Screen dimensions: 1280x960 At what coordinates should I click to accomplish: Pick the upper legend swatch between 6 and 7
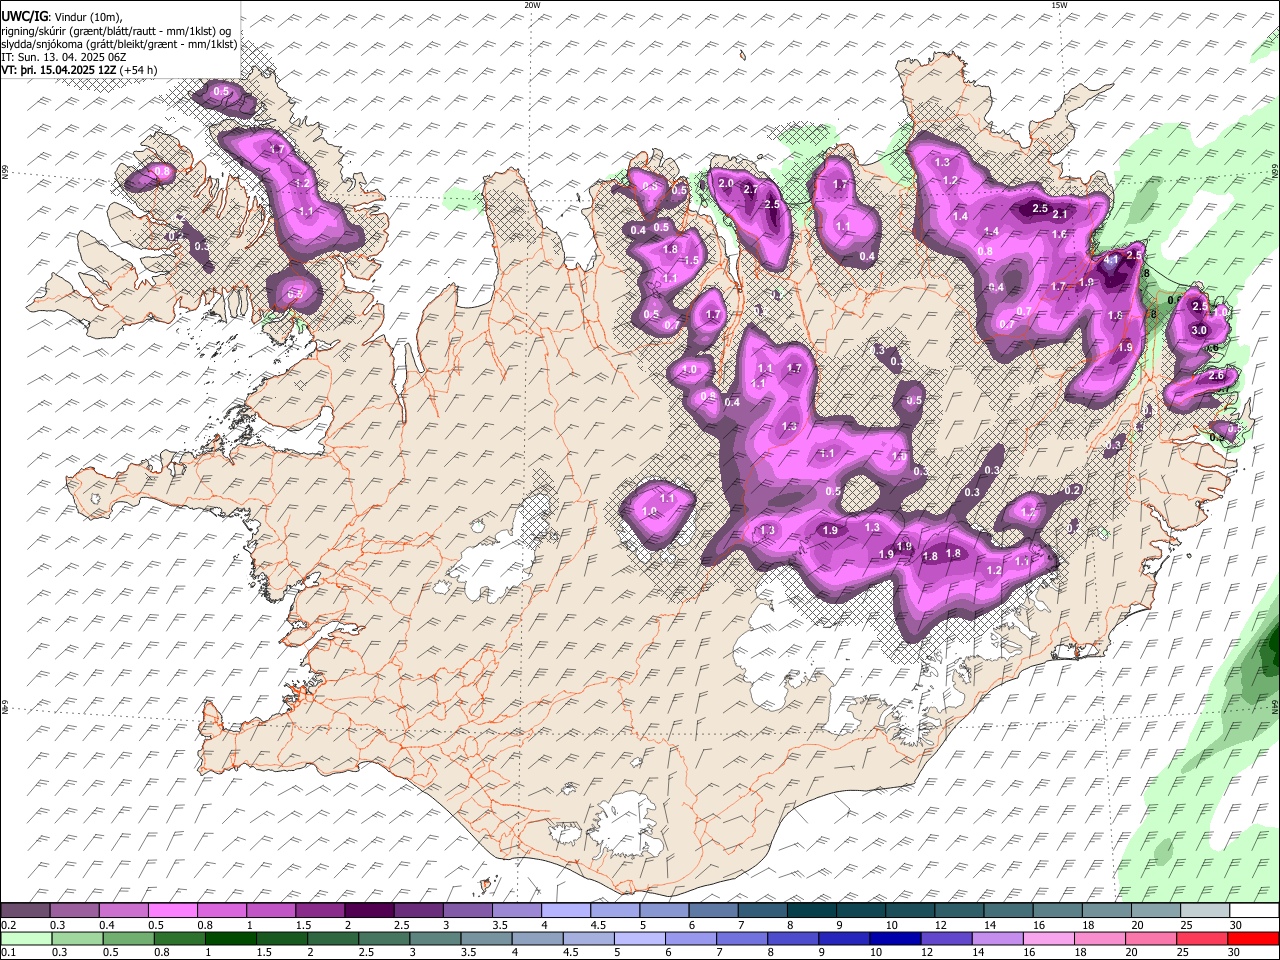713,911
